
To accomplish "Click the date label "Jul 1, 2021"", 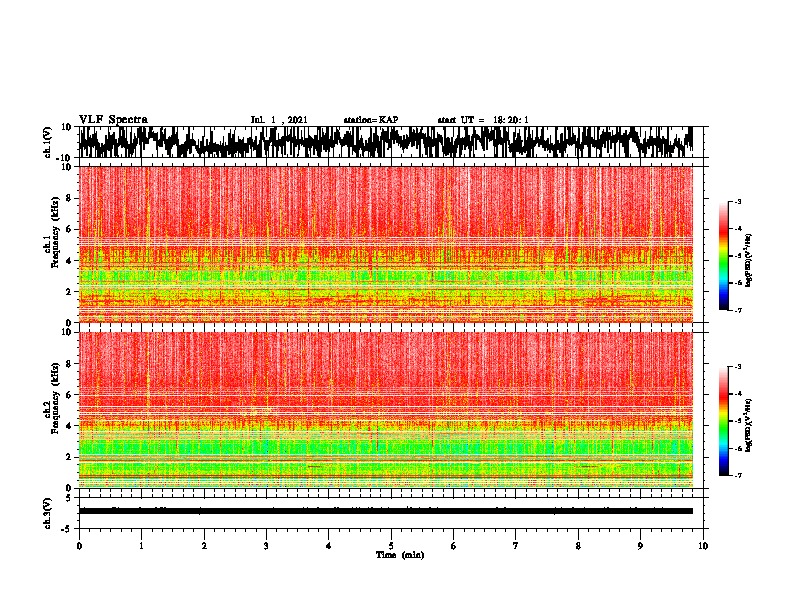I will pos(279,120).
